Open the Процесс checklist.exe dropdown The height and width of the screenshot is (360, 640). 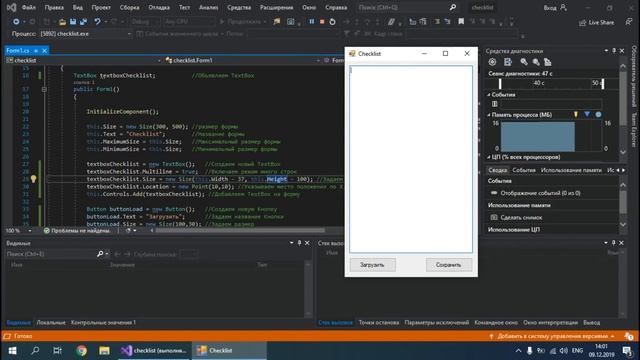pos(129,34)
